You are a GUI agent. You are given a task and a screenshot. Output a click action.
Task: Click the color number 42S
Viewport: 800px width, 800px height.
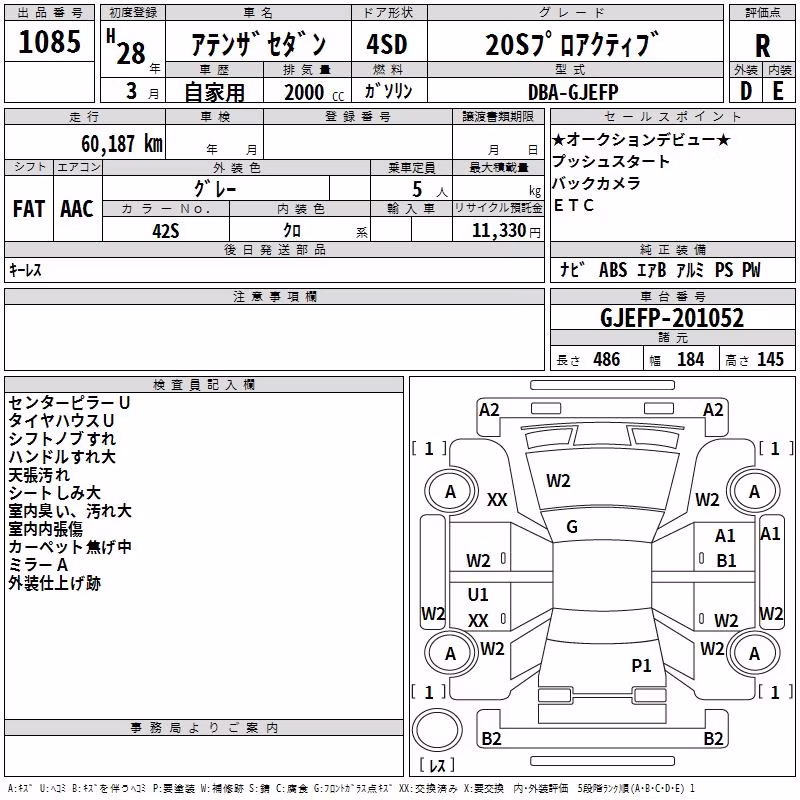coord(166,231)
